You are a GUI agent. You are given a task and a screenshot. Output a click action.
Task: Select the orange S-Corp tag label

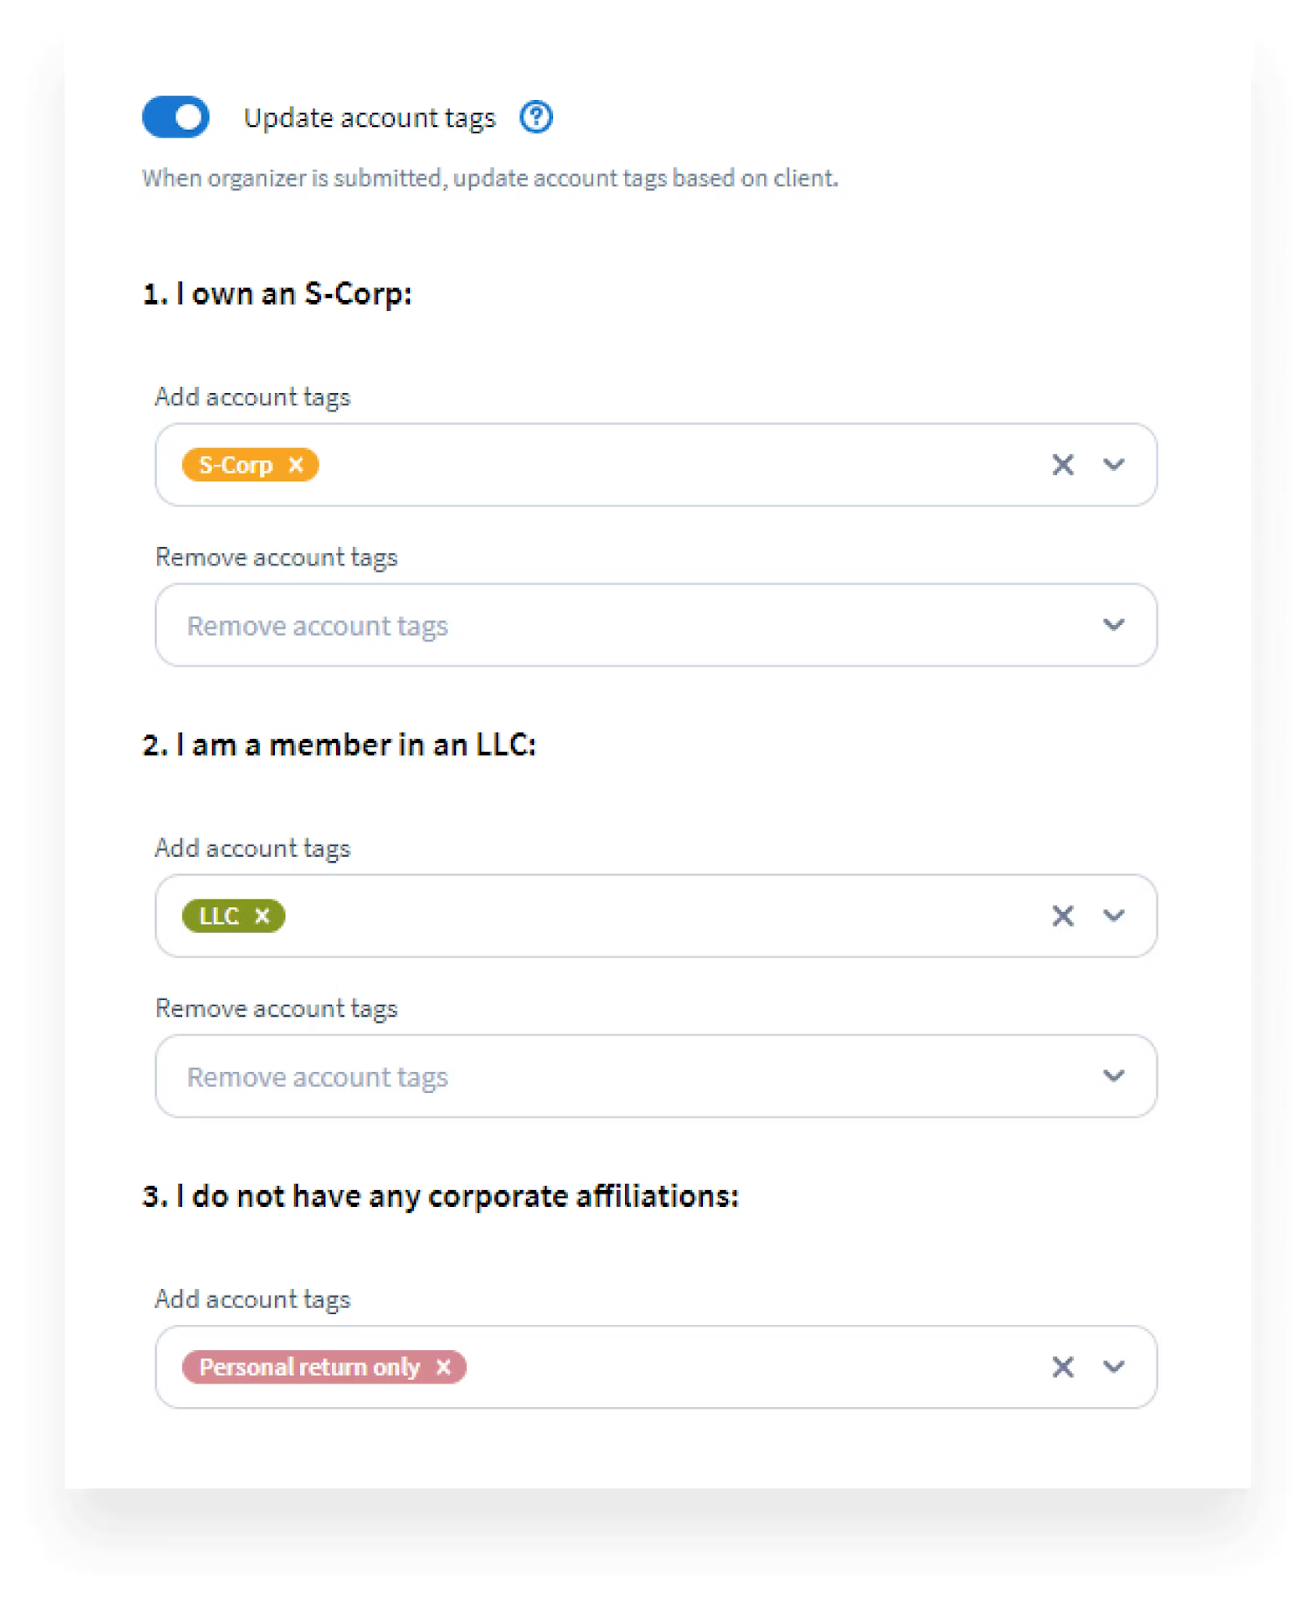coord(236,465)
